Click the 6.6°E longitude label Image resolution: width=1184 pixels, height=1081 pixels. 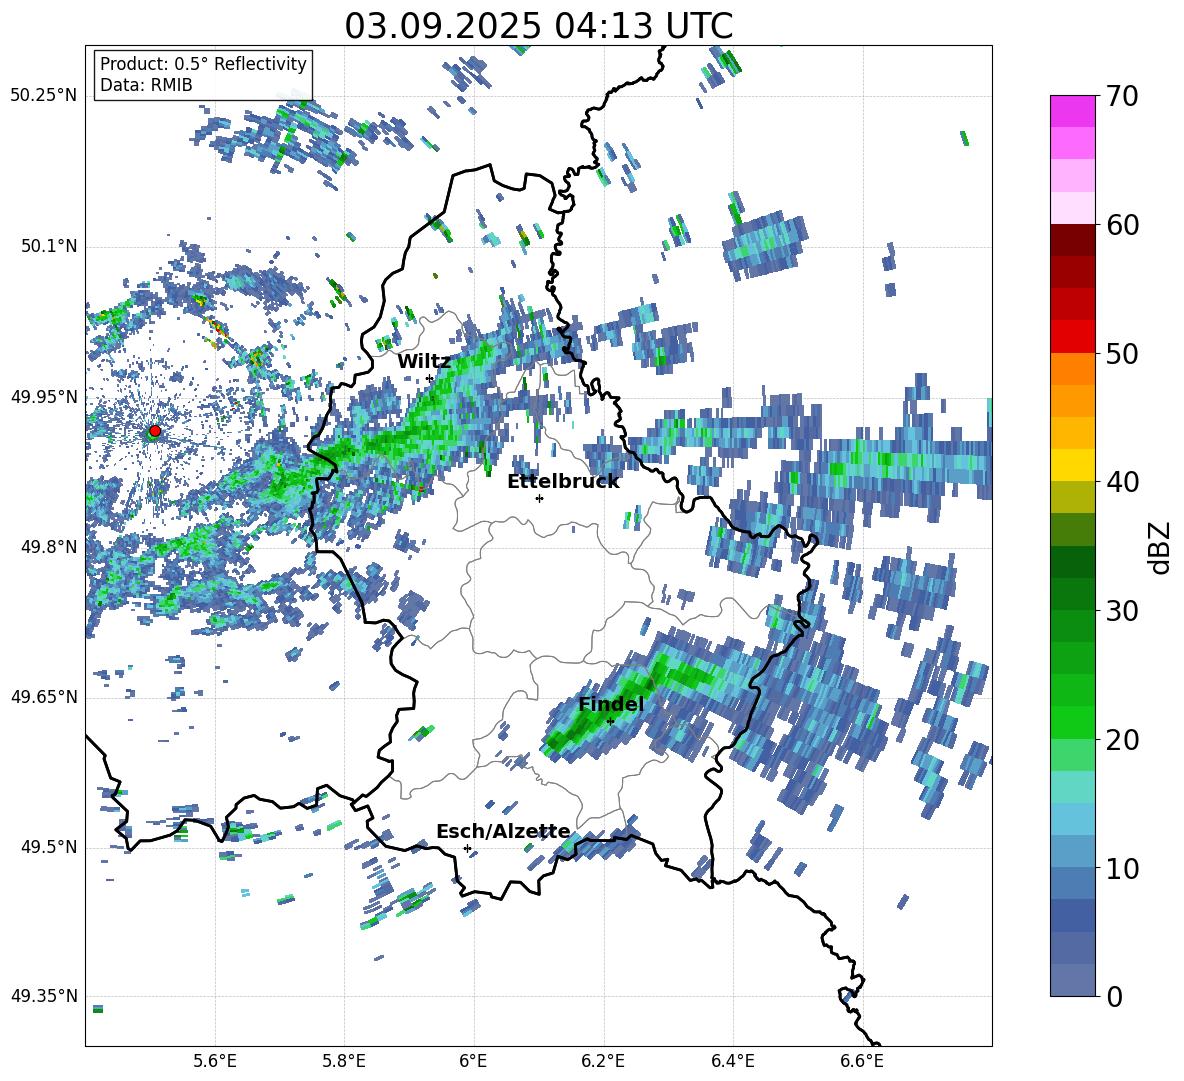pos(862,1061)
